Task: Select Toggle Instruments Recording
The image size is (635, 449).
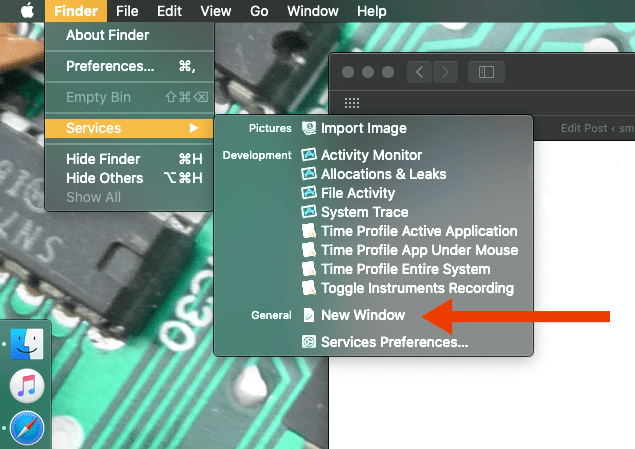Action: tap(417, 288)
